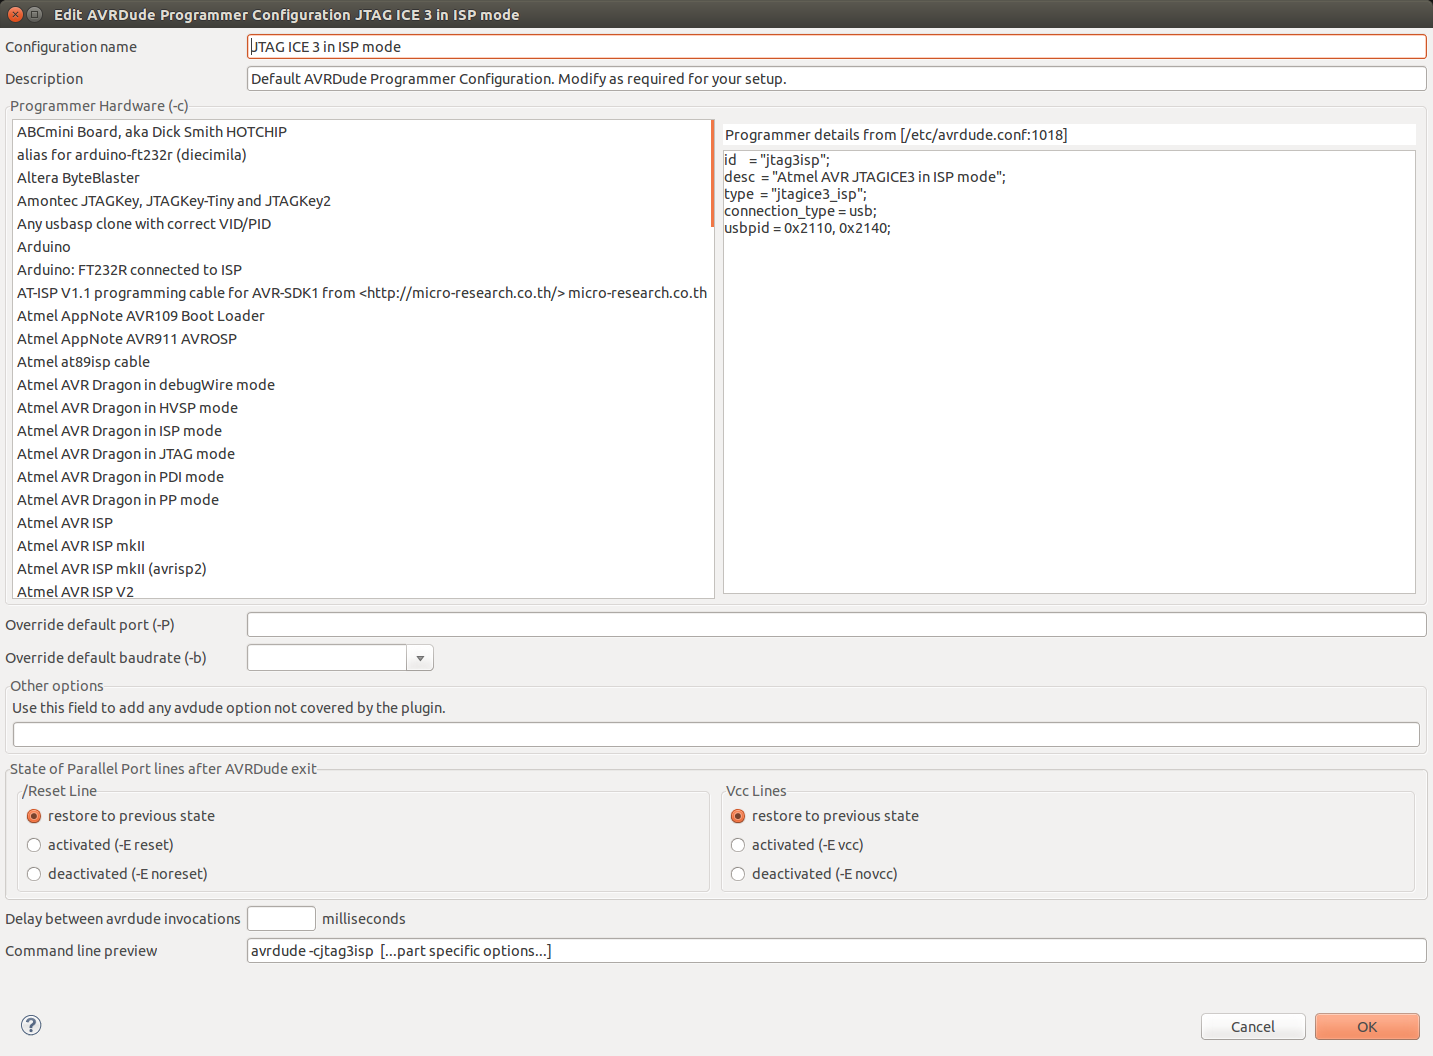The height and width of the screenshot is (1056, 1433).
Task: Select Atmel AppNote AVR911 AVROSP
Action: coord(361,339)
